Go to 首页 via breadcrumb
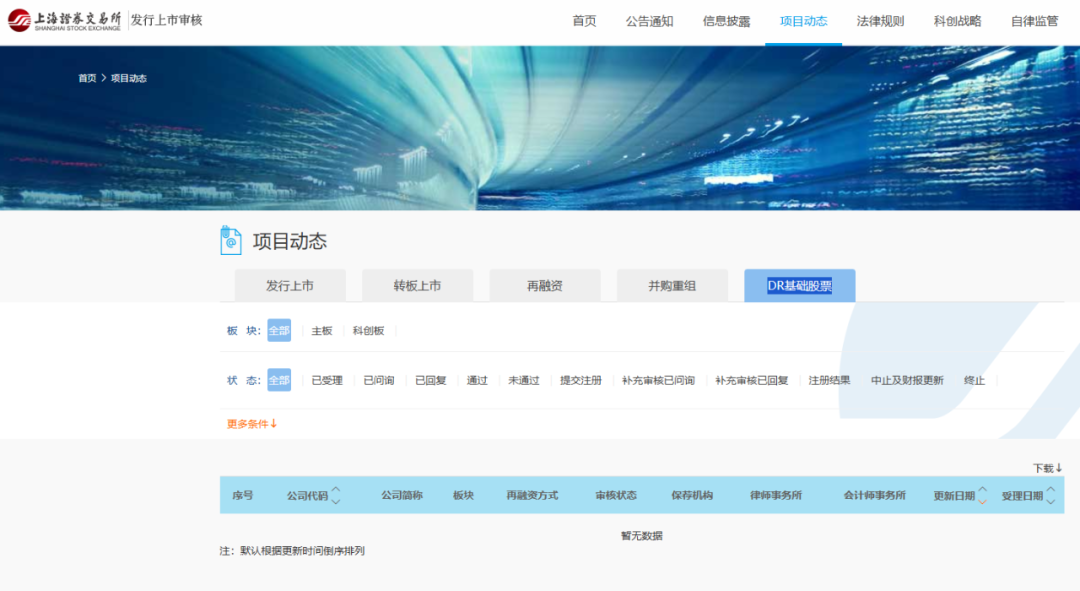The width and height of the screenshot is (1080, 591). 87,79
